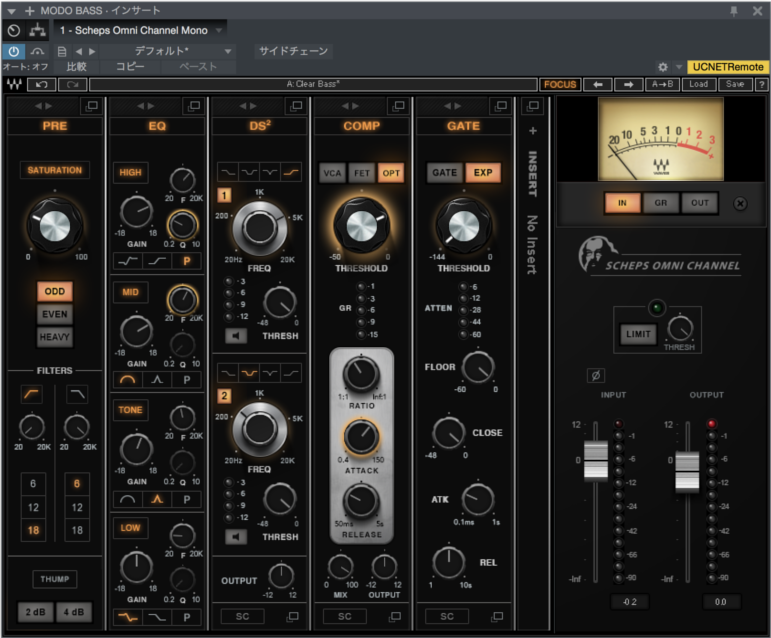Viewport: 771px width, 638px height.
Task: Click DS² band 1 listen speaker icon
Action: 236,336
